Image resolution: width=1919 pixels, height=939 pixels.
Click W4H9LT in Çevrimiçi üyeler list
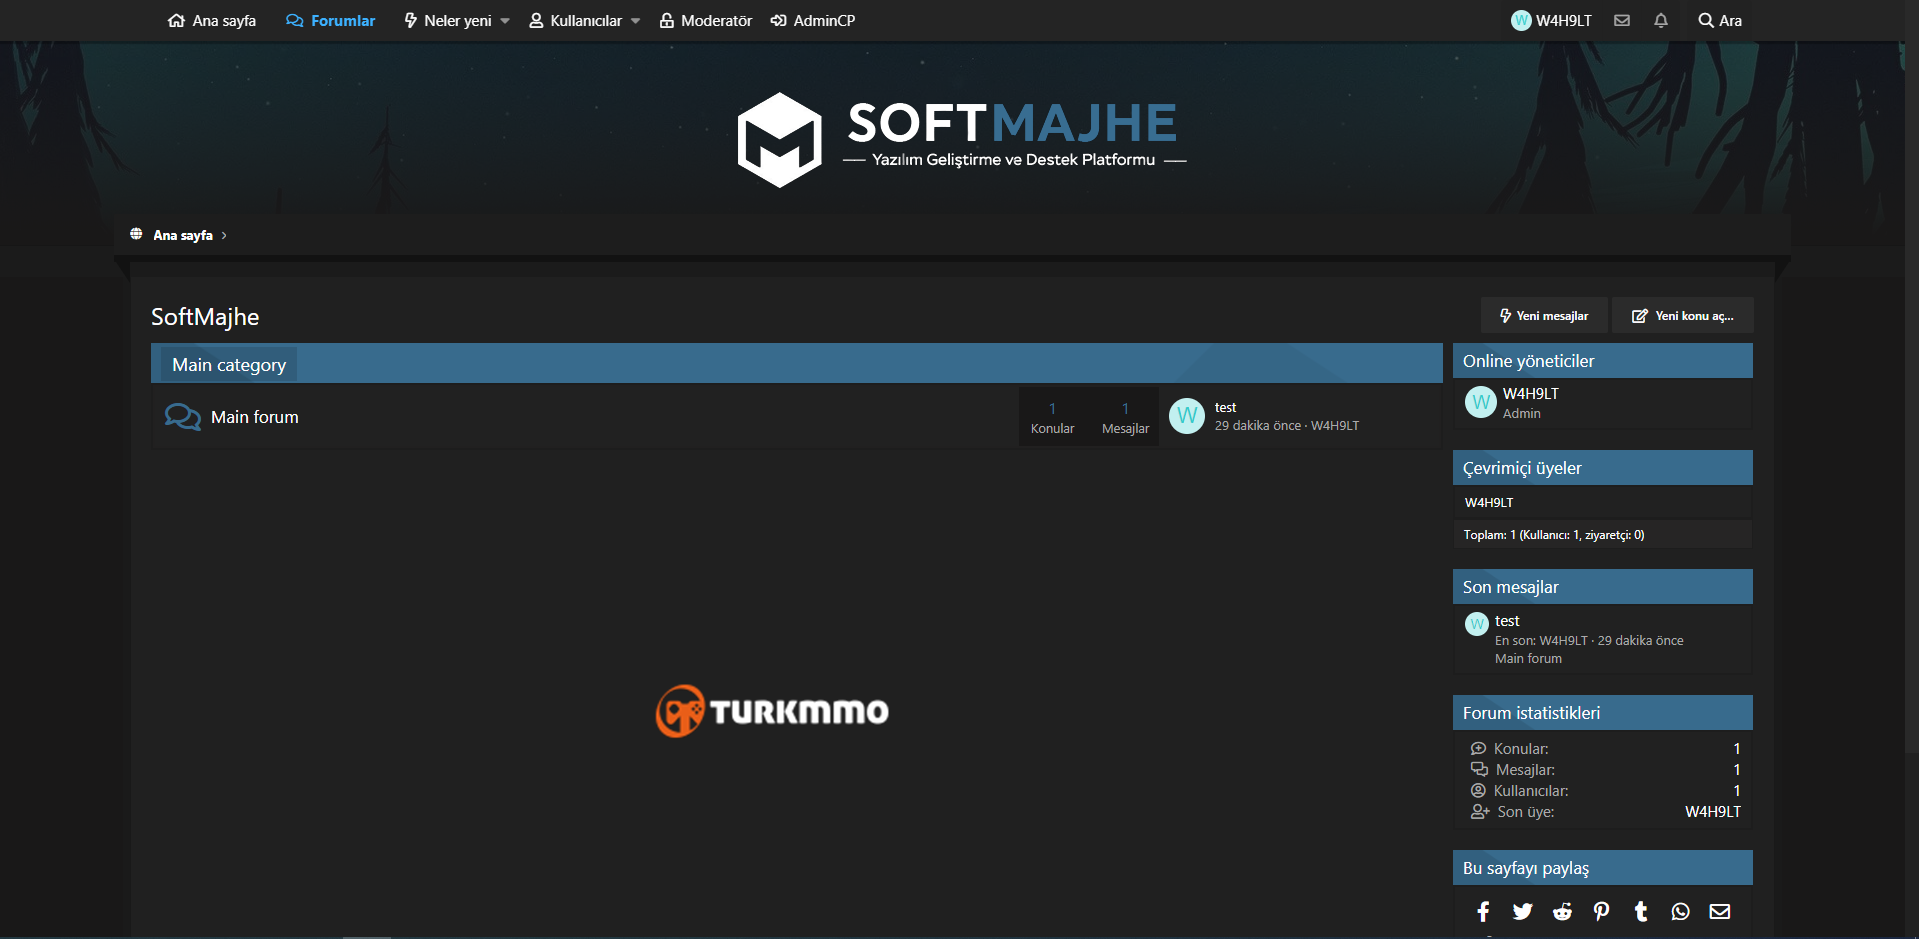click(x=1489, y=502)
